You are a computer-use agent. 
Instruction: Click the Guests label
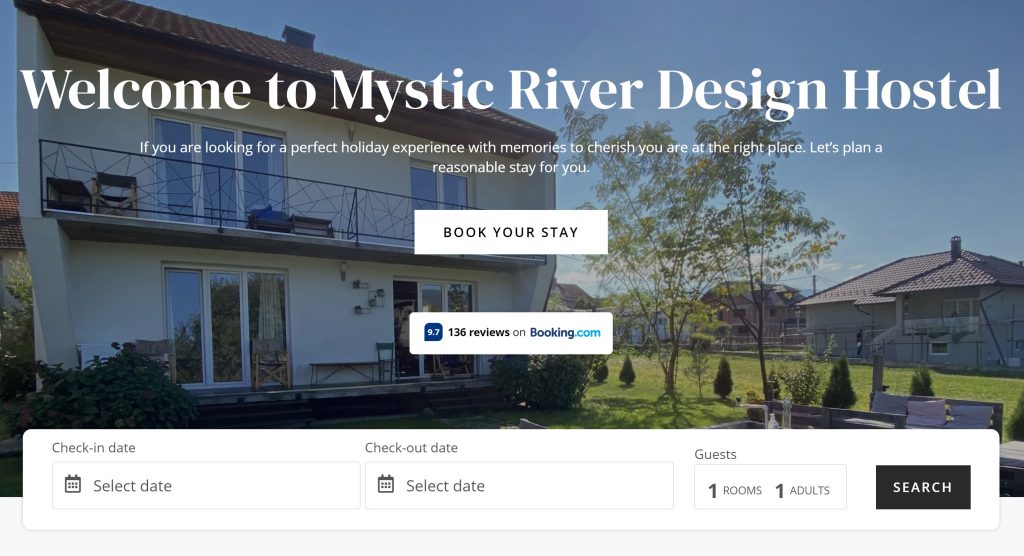[715, 454]
